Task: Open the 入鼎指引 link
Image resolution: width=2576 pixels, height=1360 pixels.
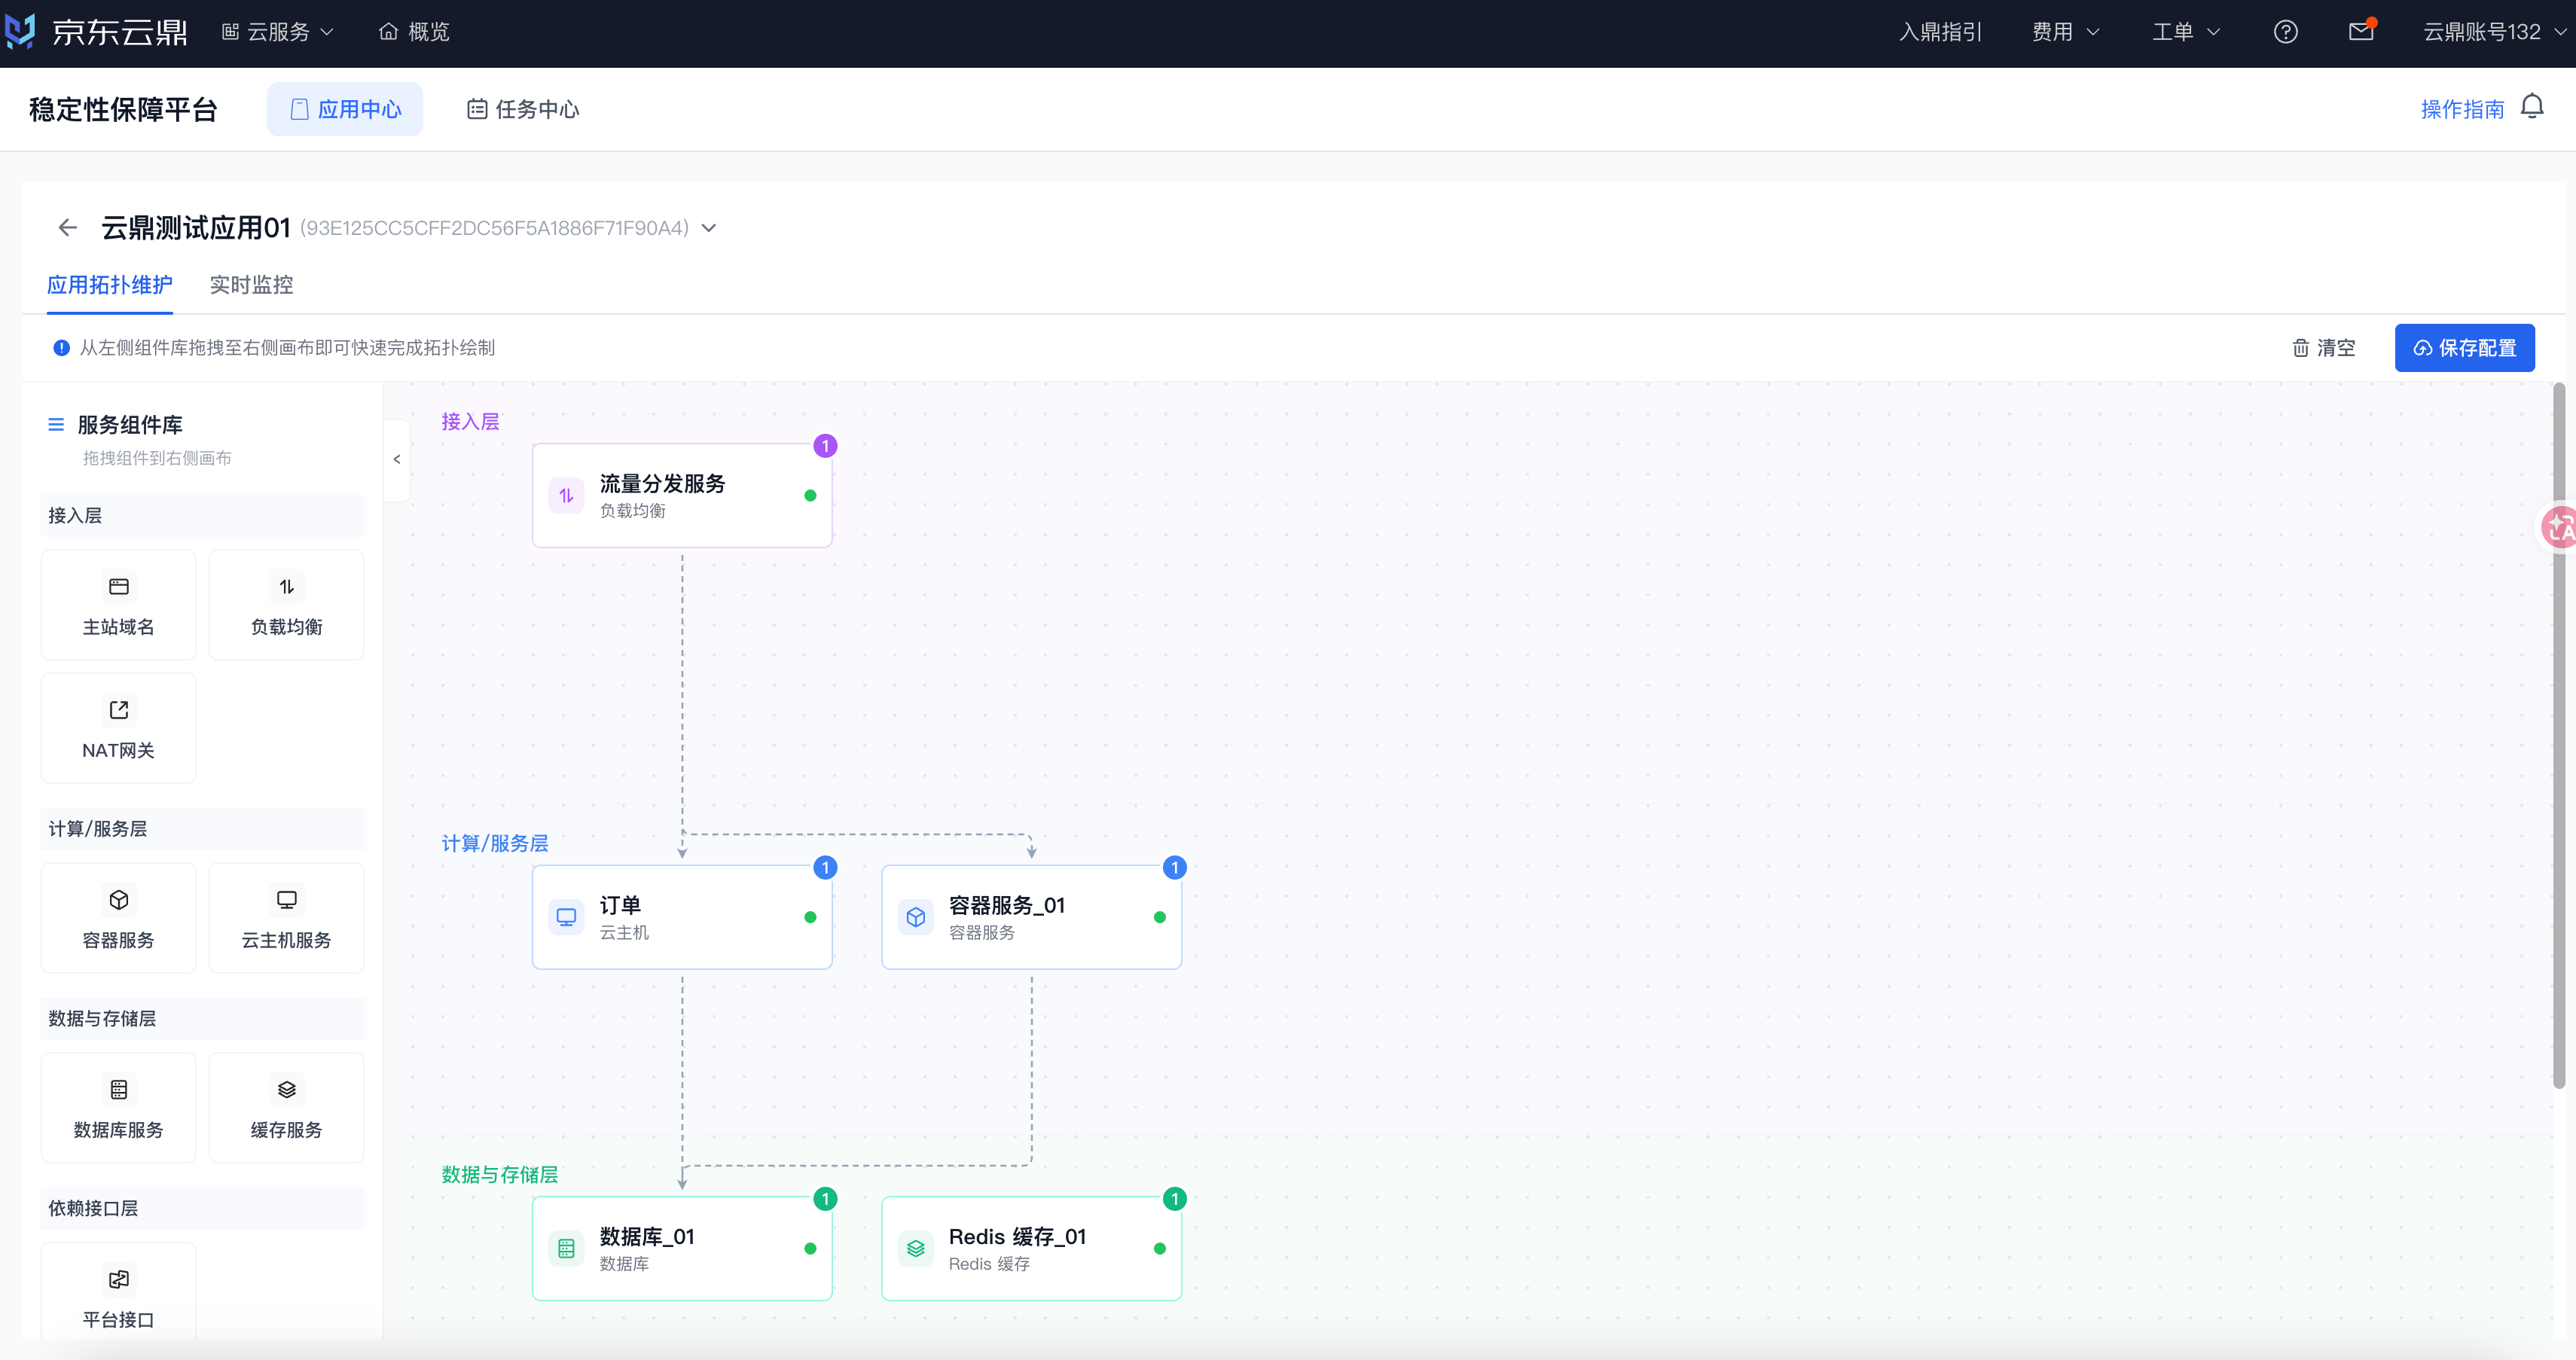Action: tap(1940, 32)
